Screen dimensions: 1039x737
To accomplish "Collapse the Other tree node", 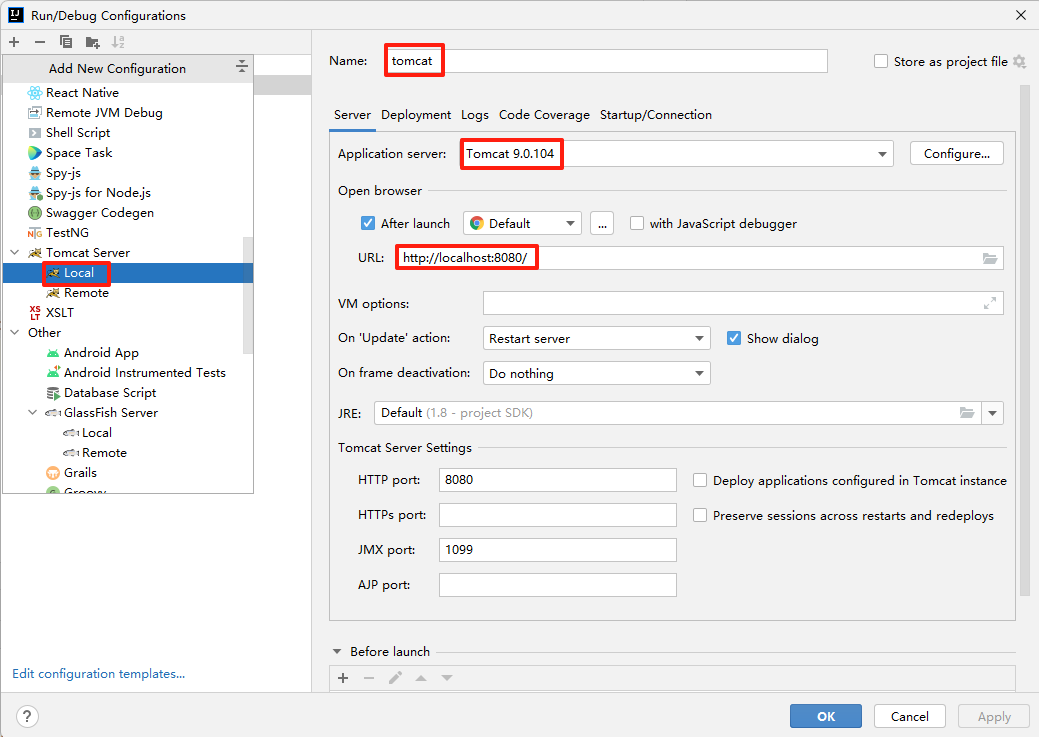I will 15,333.
